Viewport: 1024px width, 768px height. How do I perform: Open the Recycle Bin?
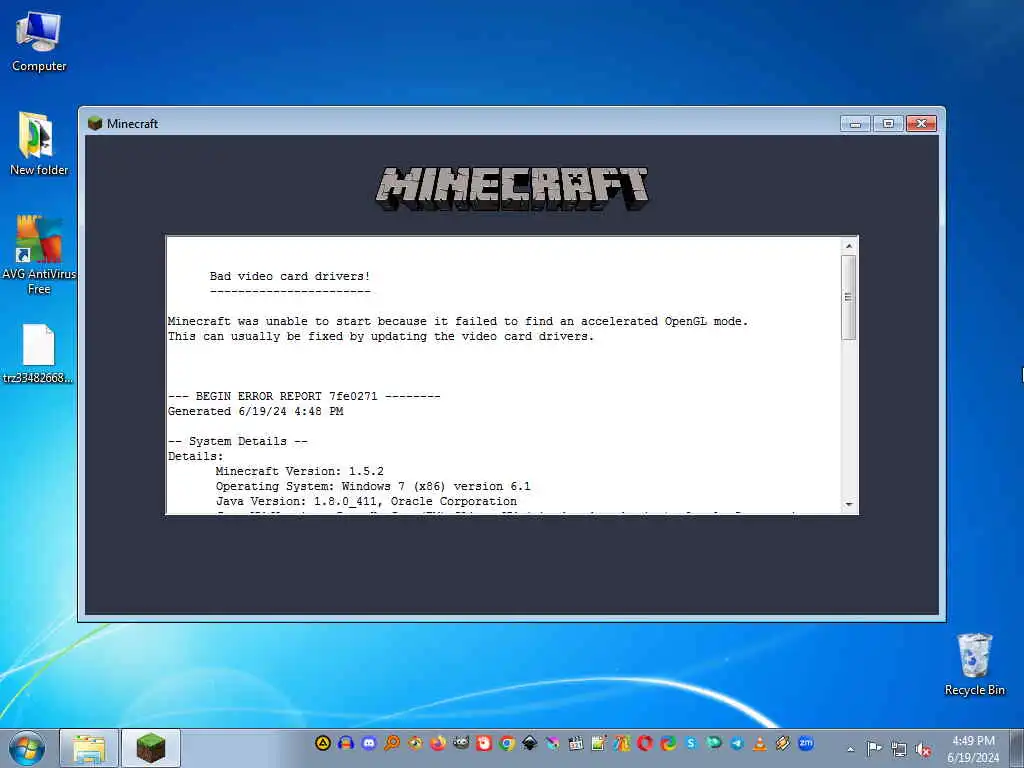pyautogui.click(x=974, y=664)
